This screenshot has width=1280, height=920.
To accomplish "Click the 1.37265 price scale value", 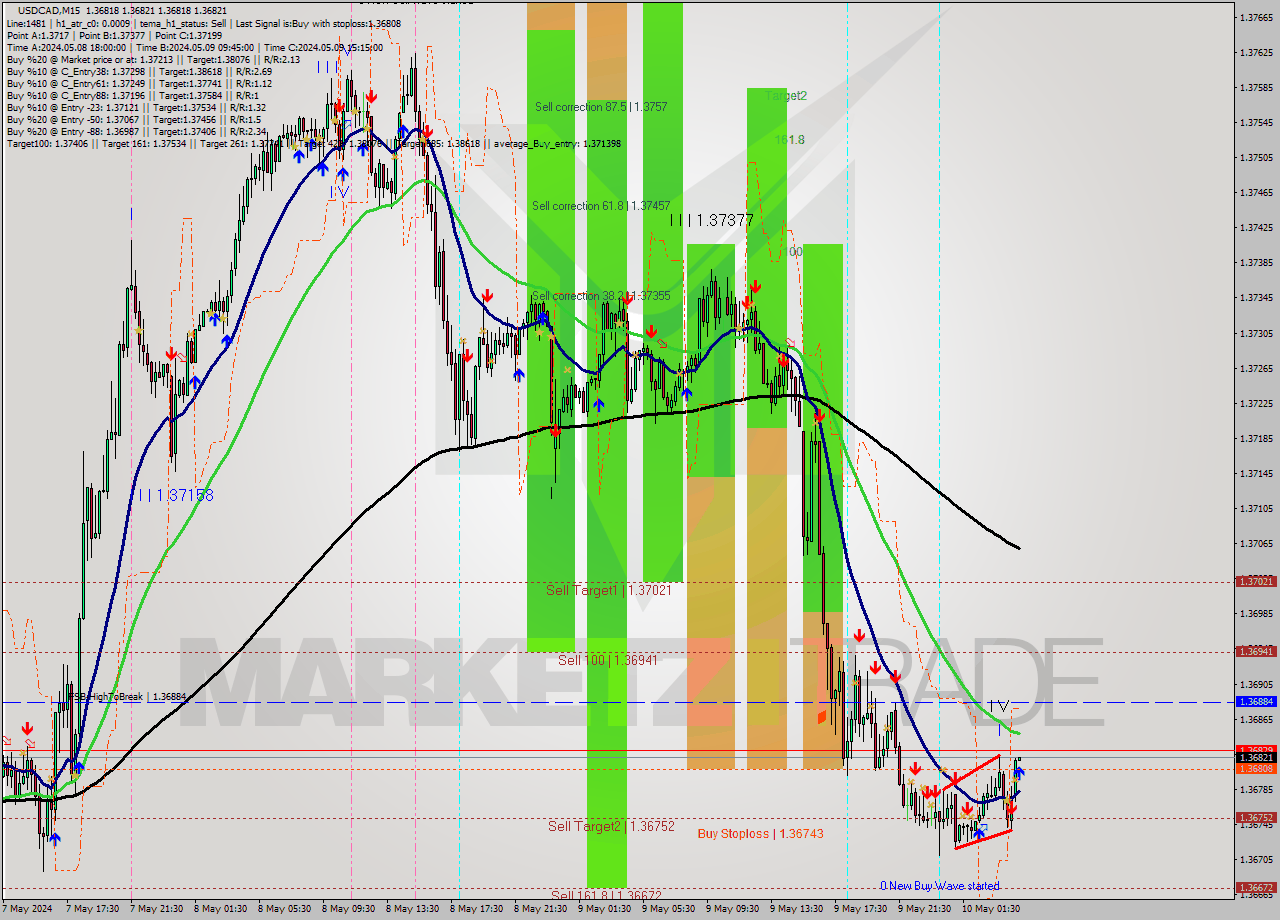I will point(1256,368).
